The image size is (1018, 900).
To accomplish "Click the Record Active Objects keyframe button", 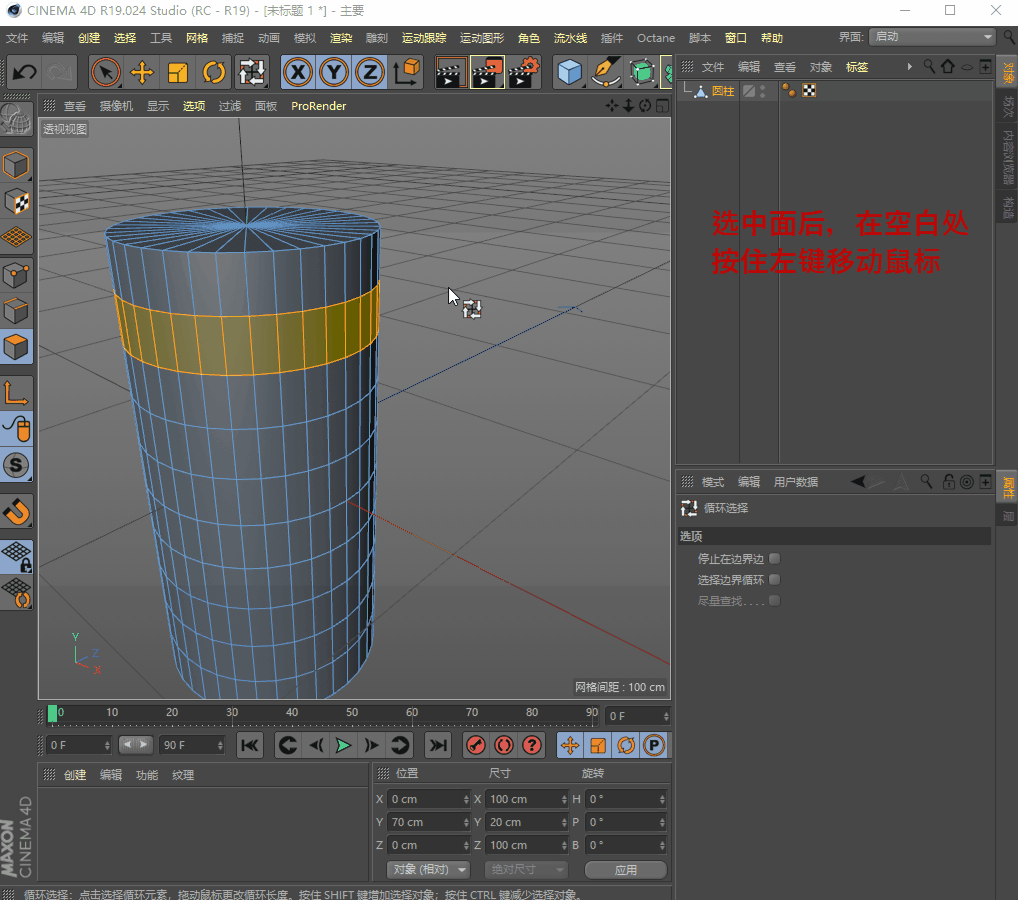I will pos(476,745).
